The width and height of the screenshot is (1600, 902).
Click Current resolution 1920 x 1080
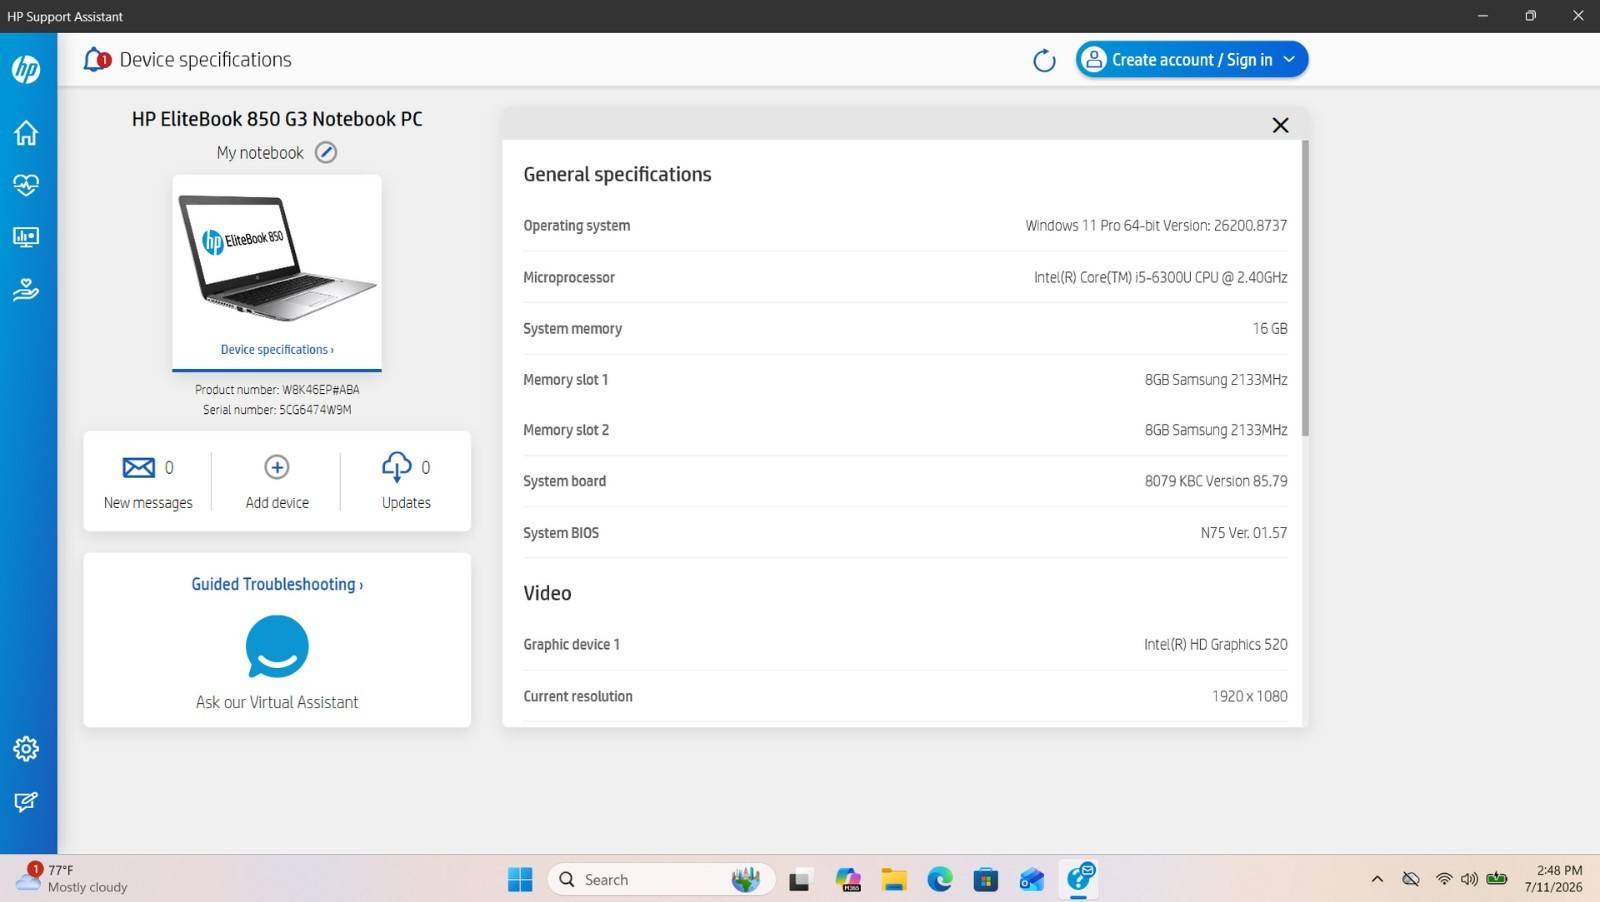point(1250,697)
